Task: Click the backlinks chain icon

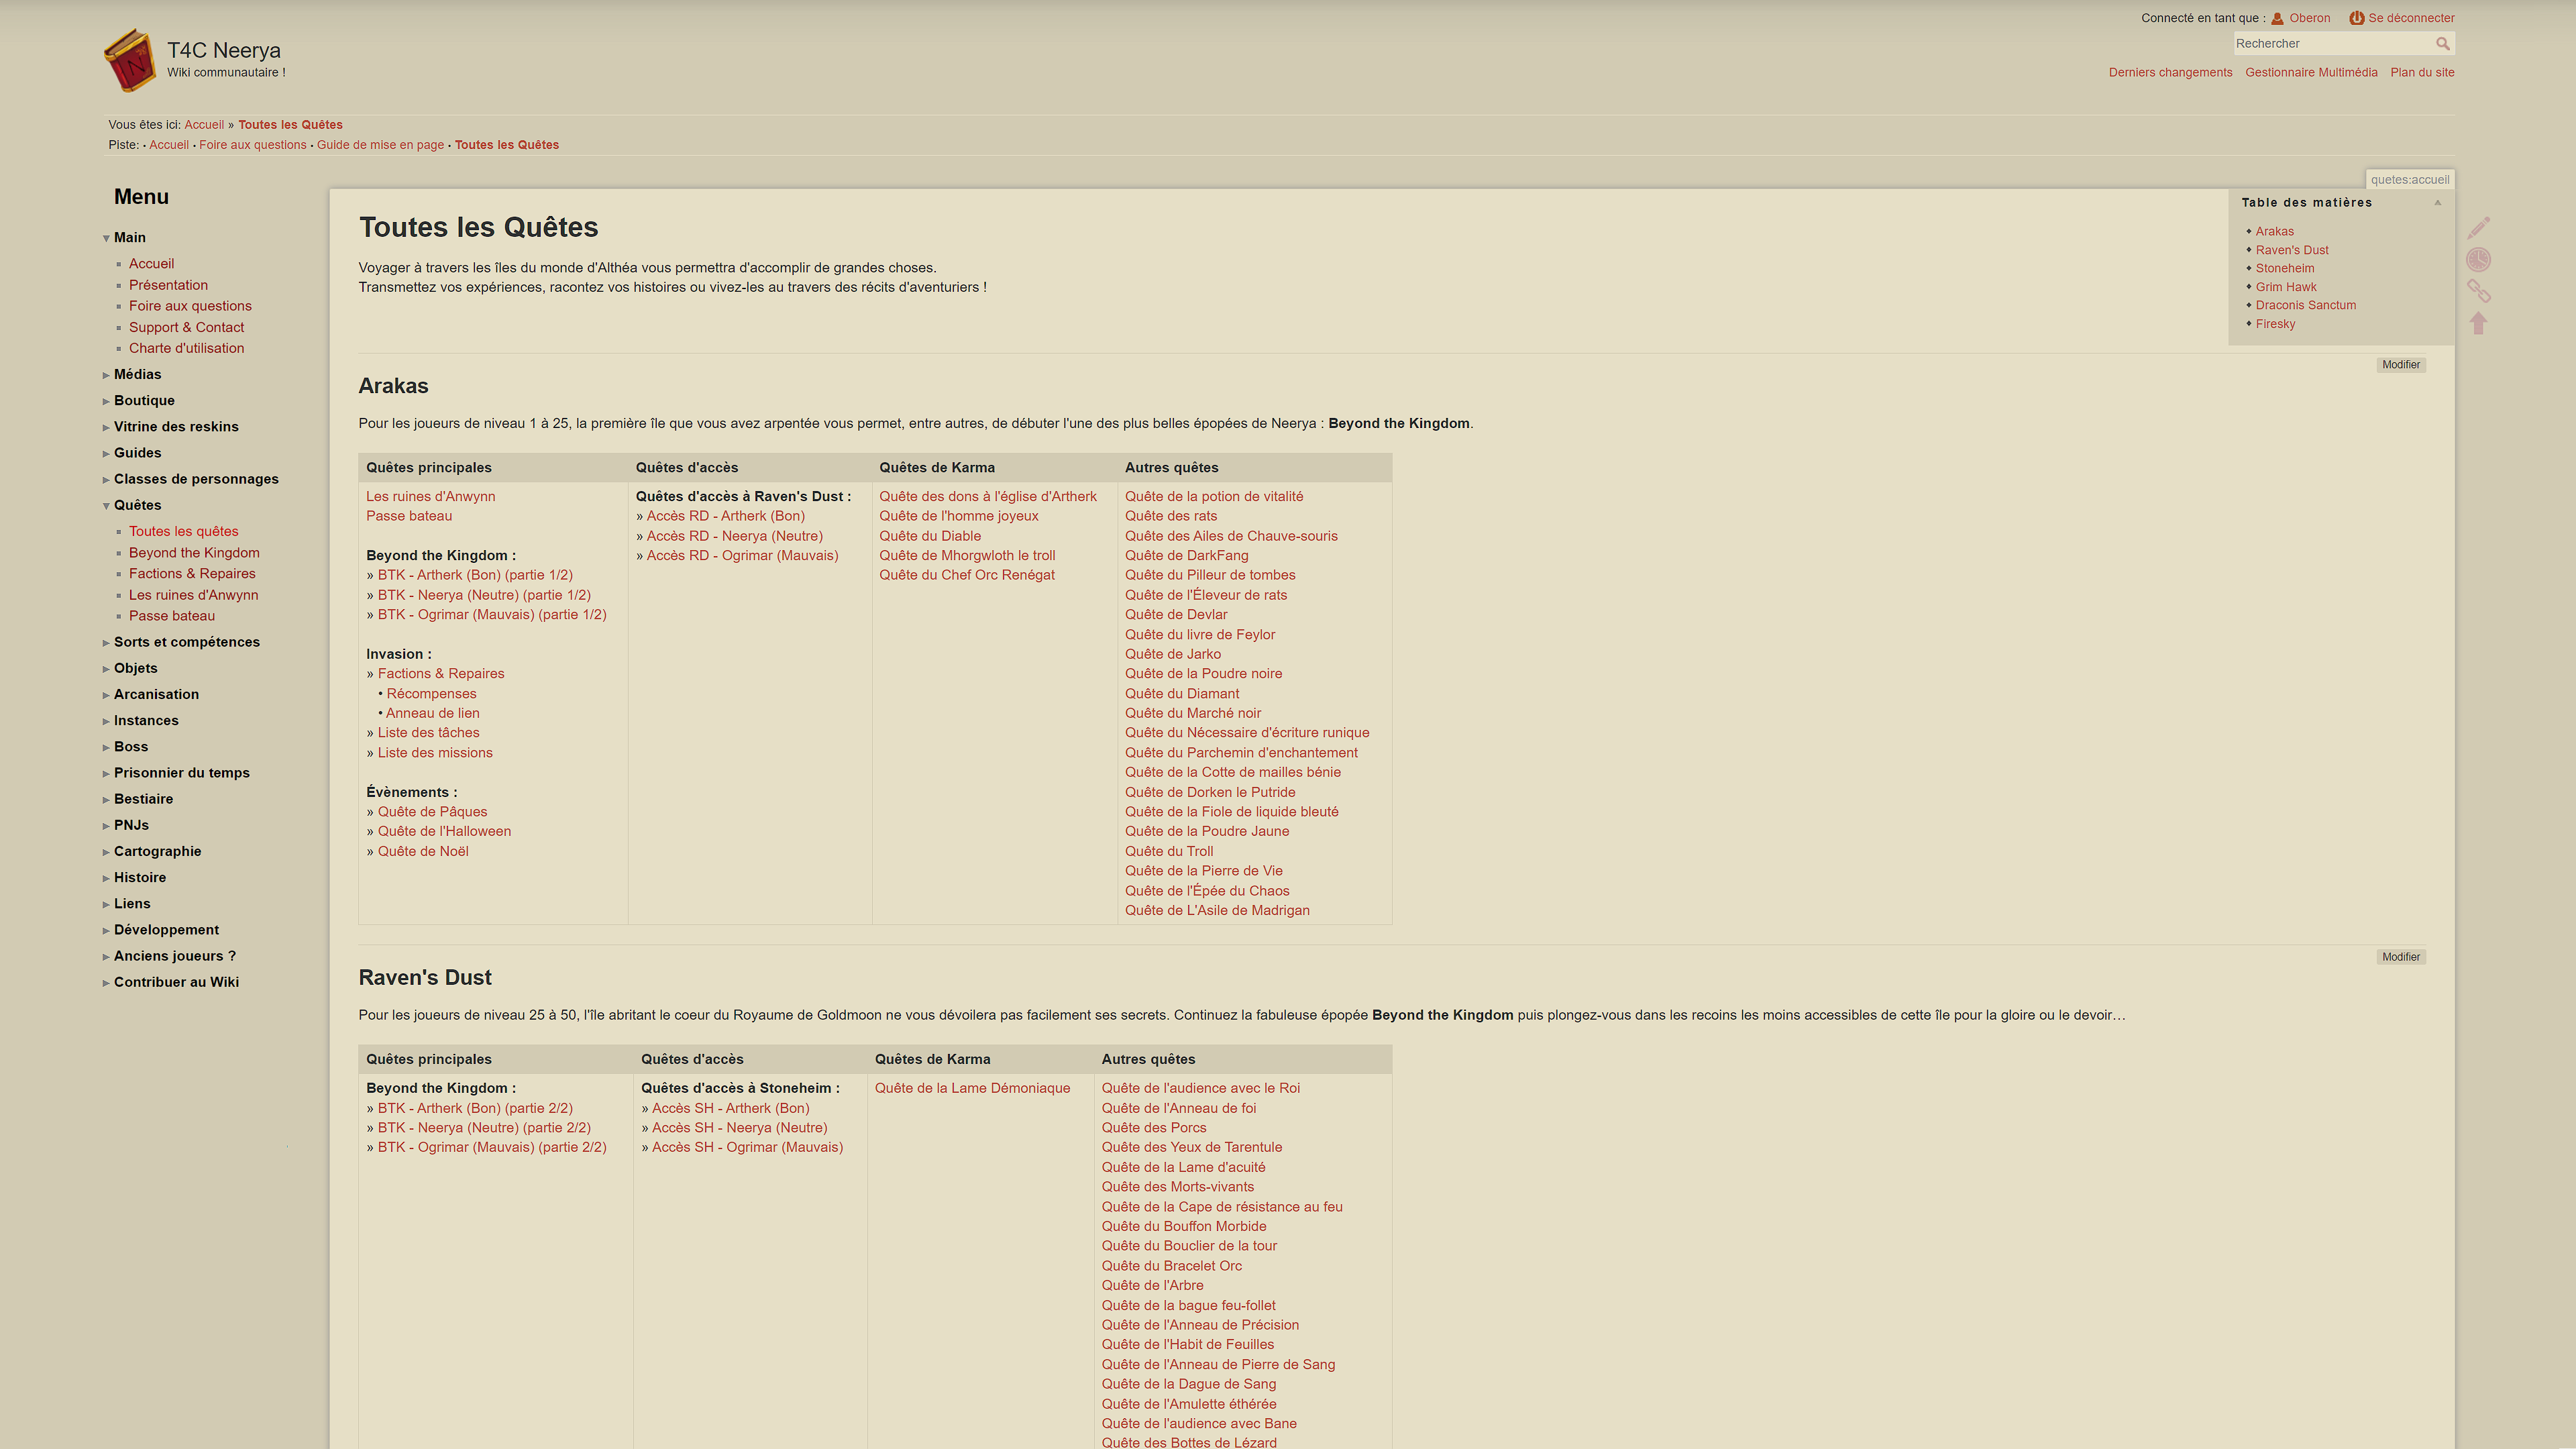Action: pos(2478,291)
